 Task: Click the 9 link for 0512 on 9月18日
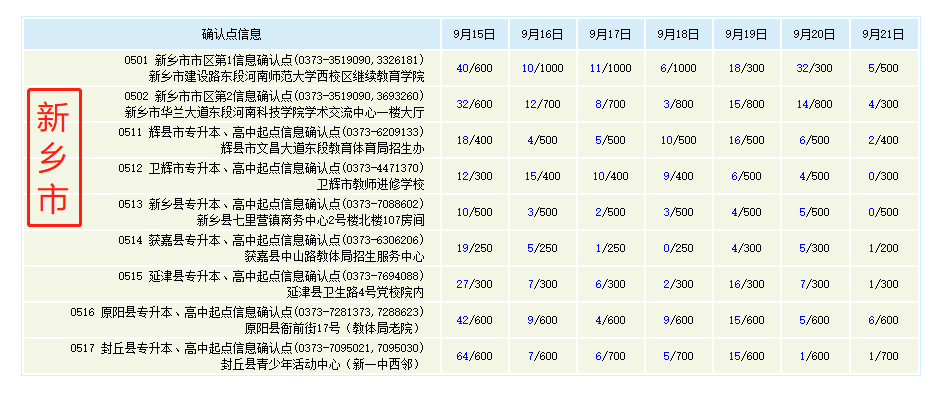pos(667,176)
